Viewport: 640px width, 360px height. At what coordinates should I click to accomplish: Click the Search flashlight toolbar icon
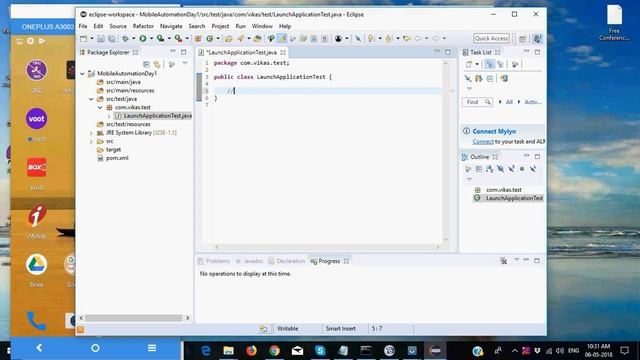tap(241, 38)
